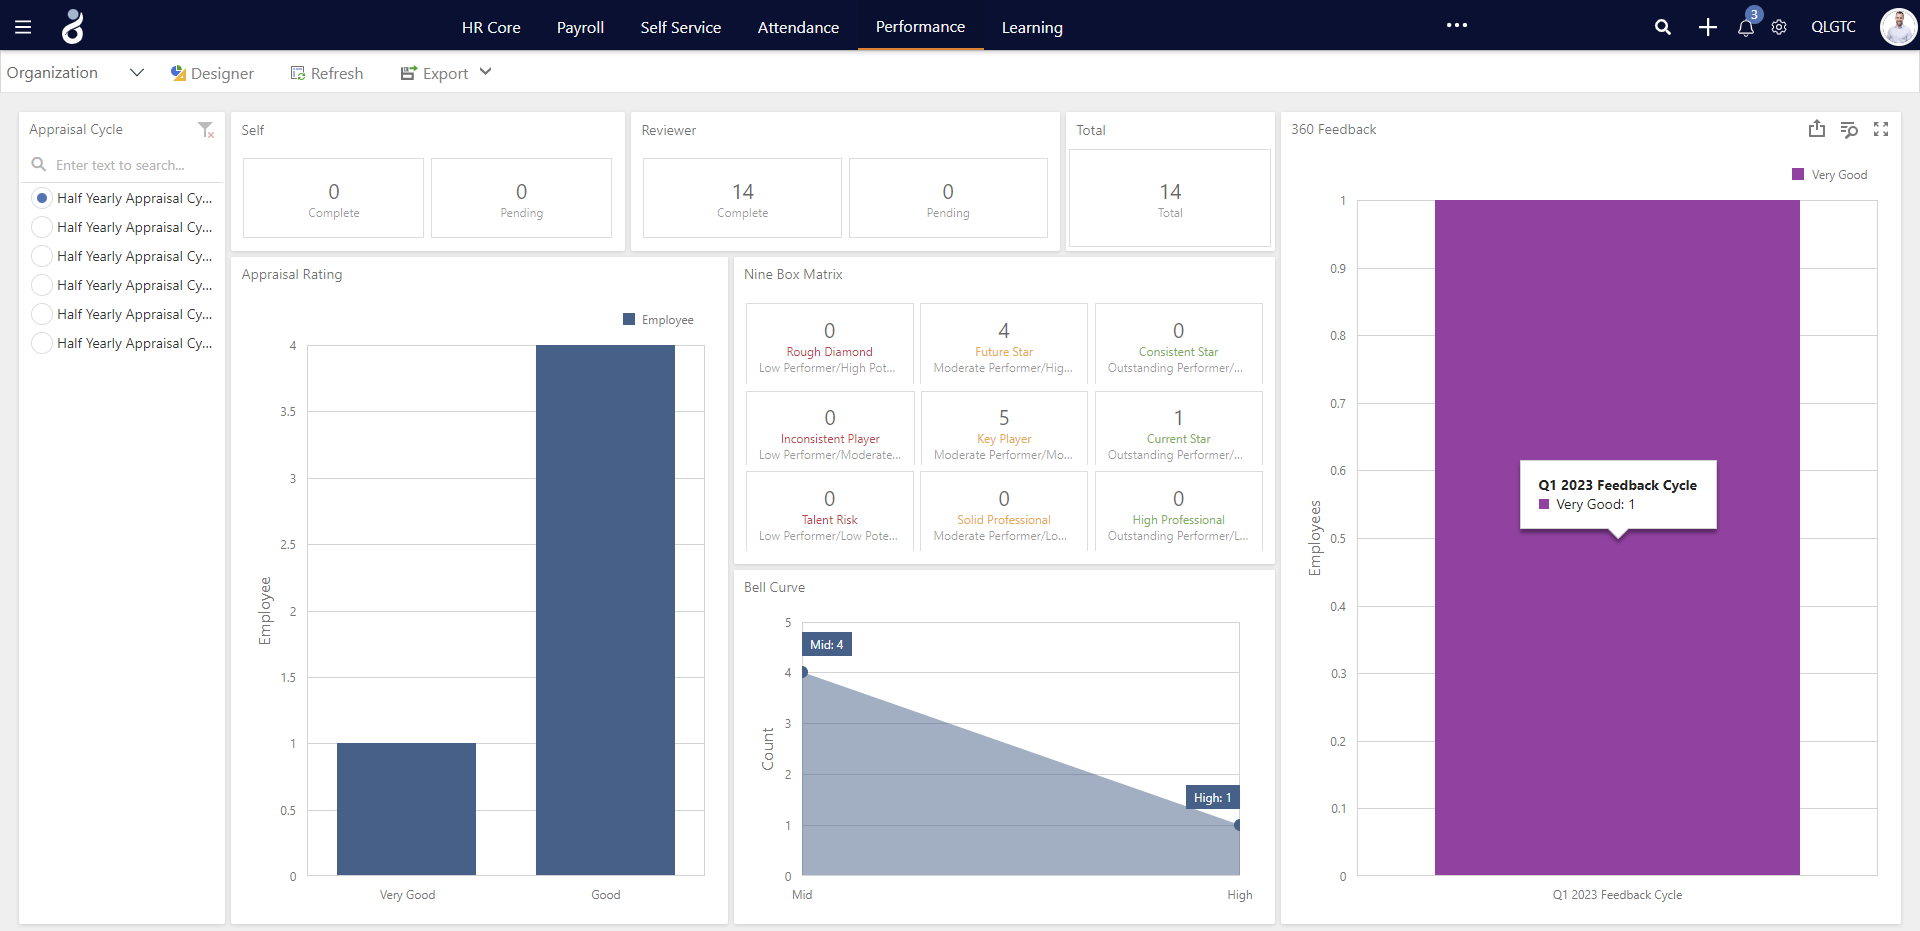Open settings via the gear icon
The image size is (1920, 931).
1779,27
